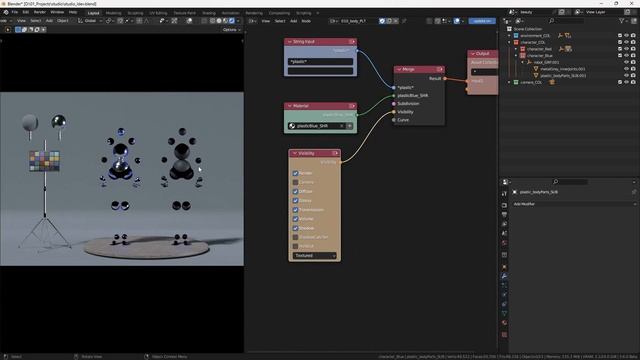Click the "plastic" text field in String Input node
Image resolution: width=640 pixels, height=360 pixels.
pyautogui.click(x=320, y=62)
